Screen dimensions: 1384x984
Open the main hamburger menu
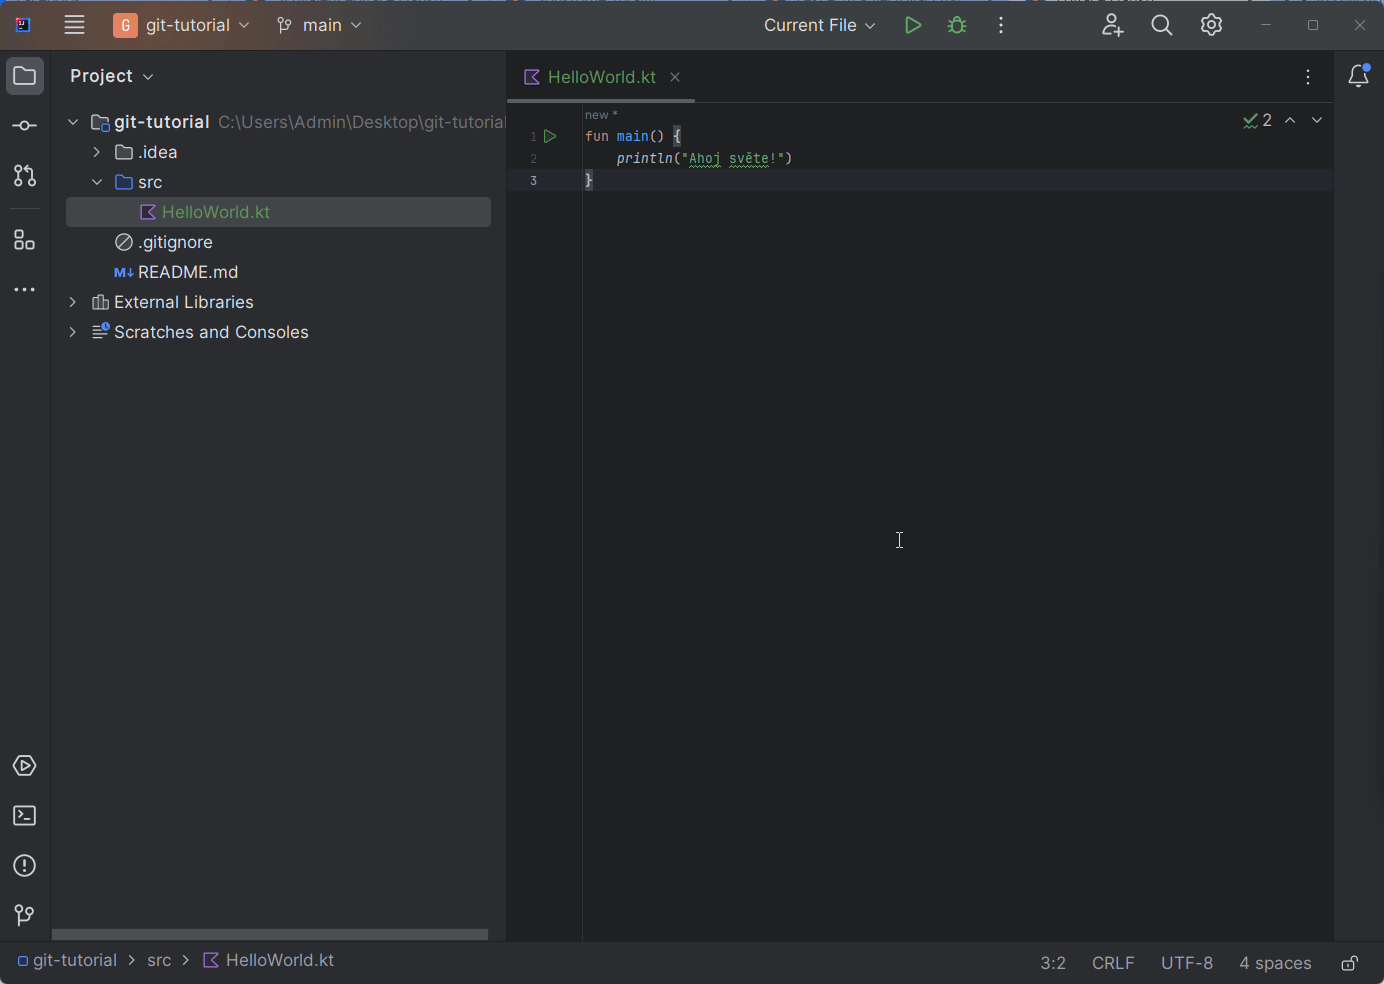(x=75, y=26)
